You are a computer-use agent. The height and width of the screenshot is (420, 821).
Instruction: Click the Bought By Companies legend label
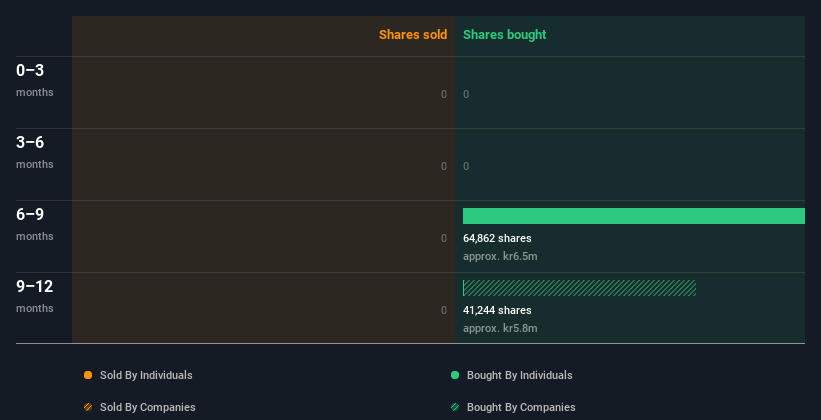(521, 407)
